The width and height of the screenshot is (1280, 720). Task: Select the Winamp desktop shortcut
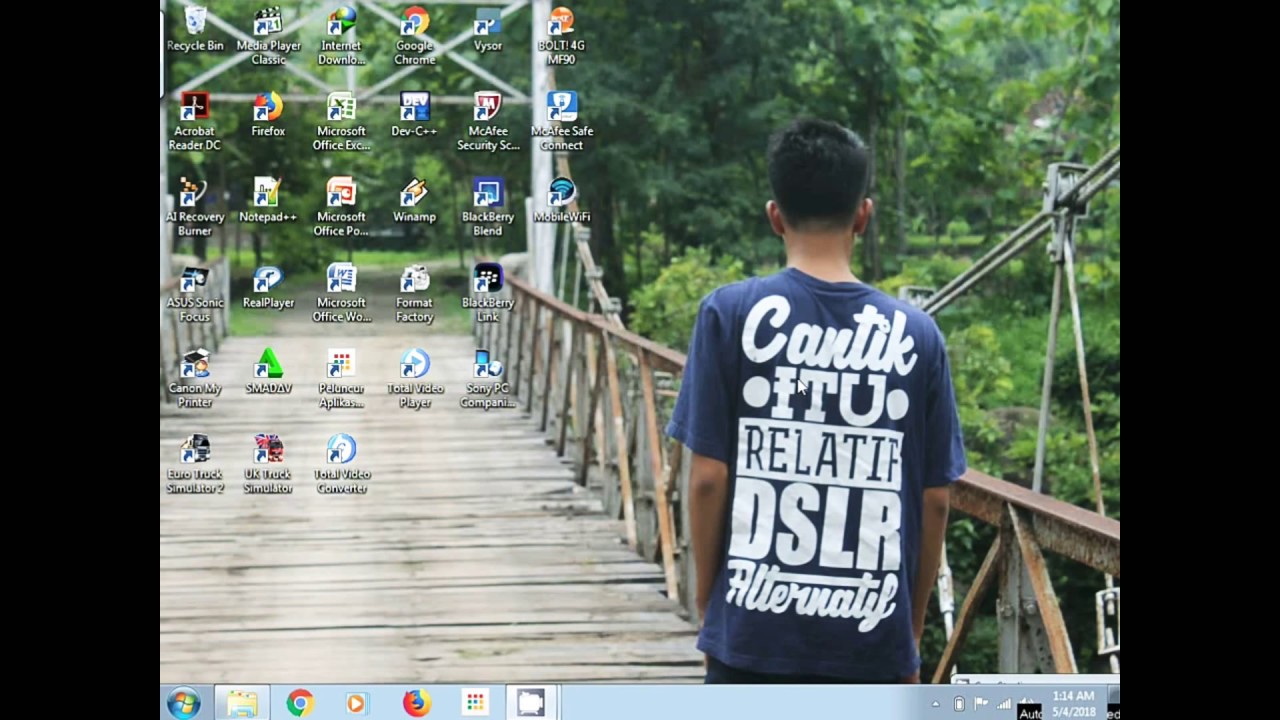point(414,200)
